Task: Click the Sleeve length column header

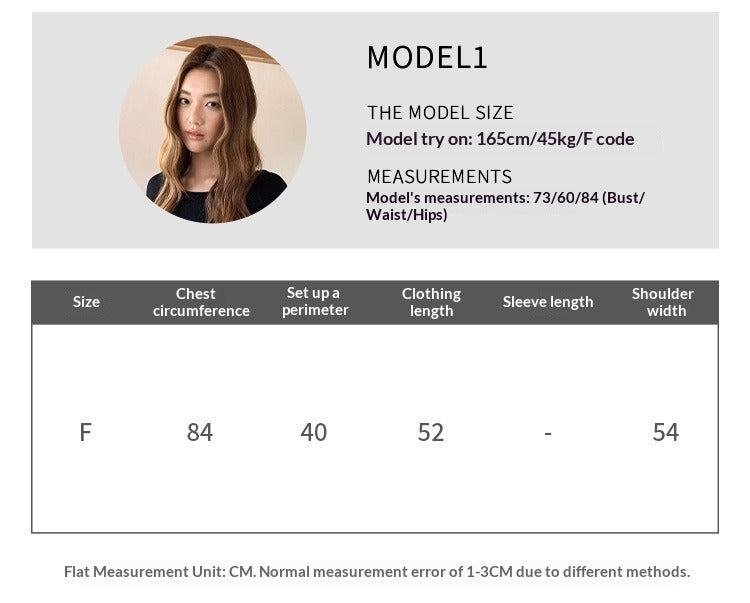Action: click(x=548, y=302)
